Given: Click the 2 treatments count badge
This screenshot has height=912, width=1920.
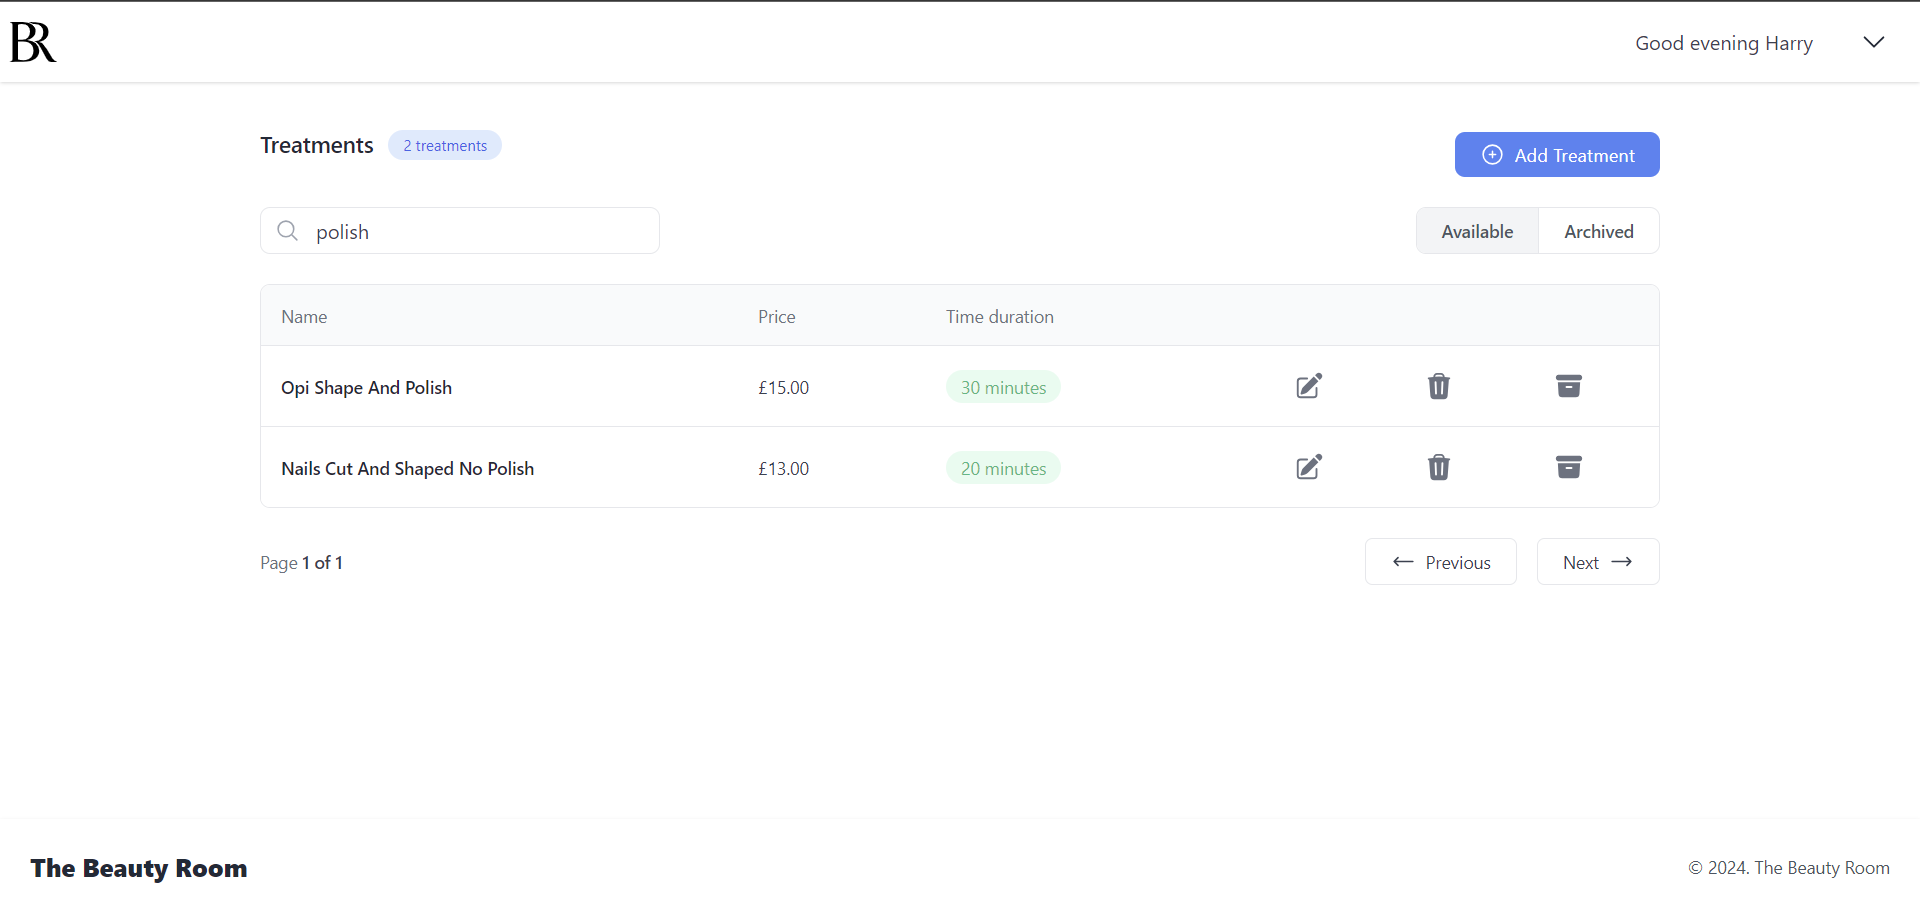Looking at the screenshot, I should 444,145.
